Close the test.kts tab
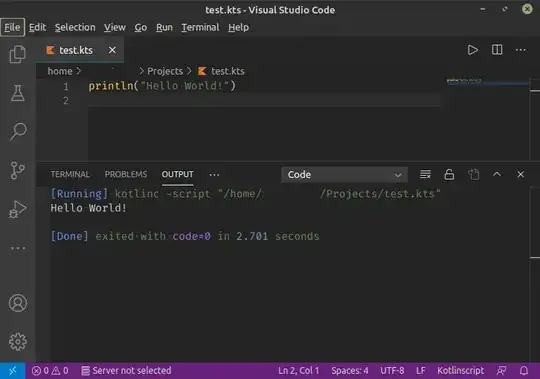Screen dimensions: 540x379 tap(112, 50)
